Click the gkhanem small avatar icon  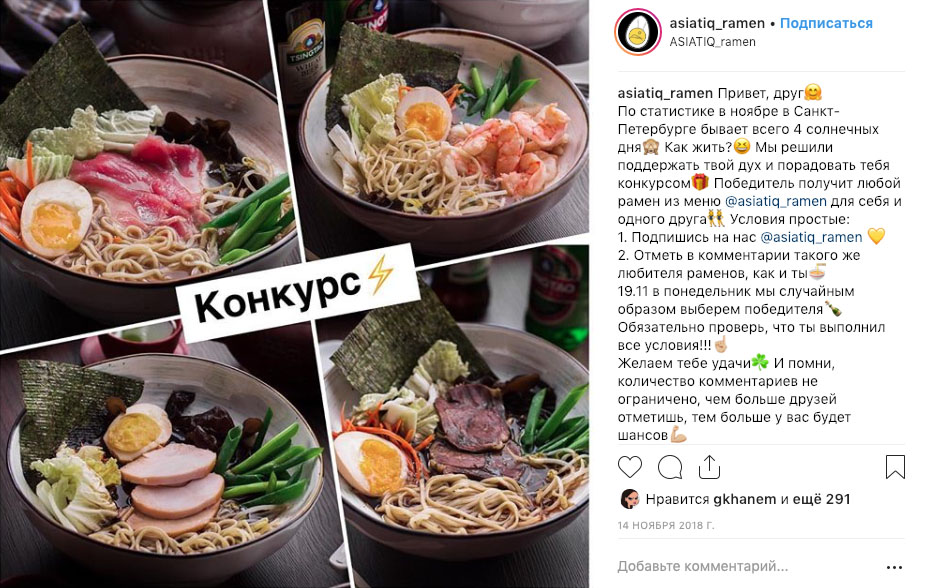[x=630, y=499]
